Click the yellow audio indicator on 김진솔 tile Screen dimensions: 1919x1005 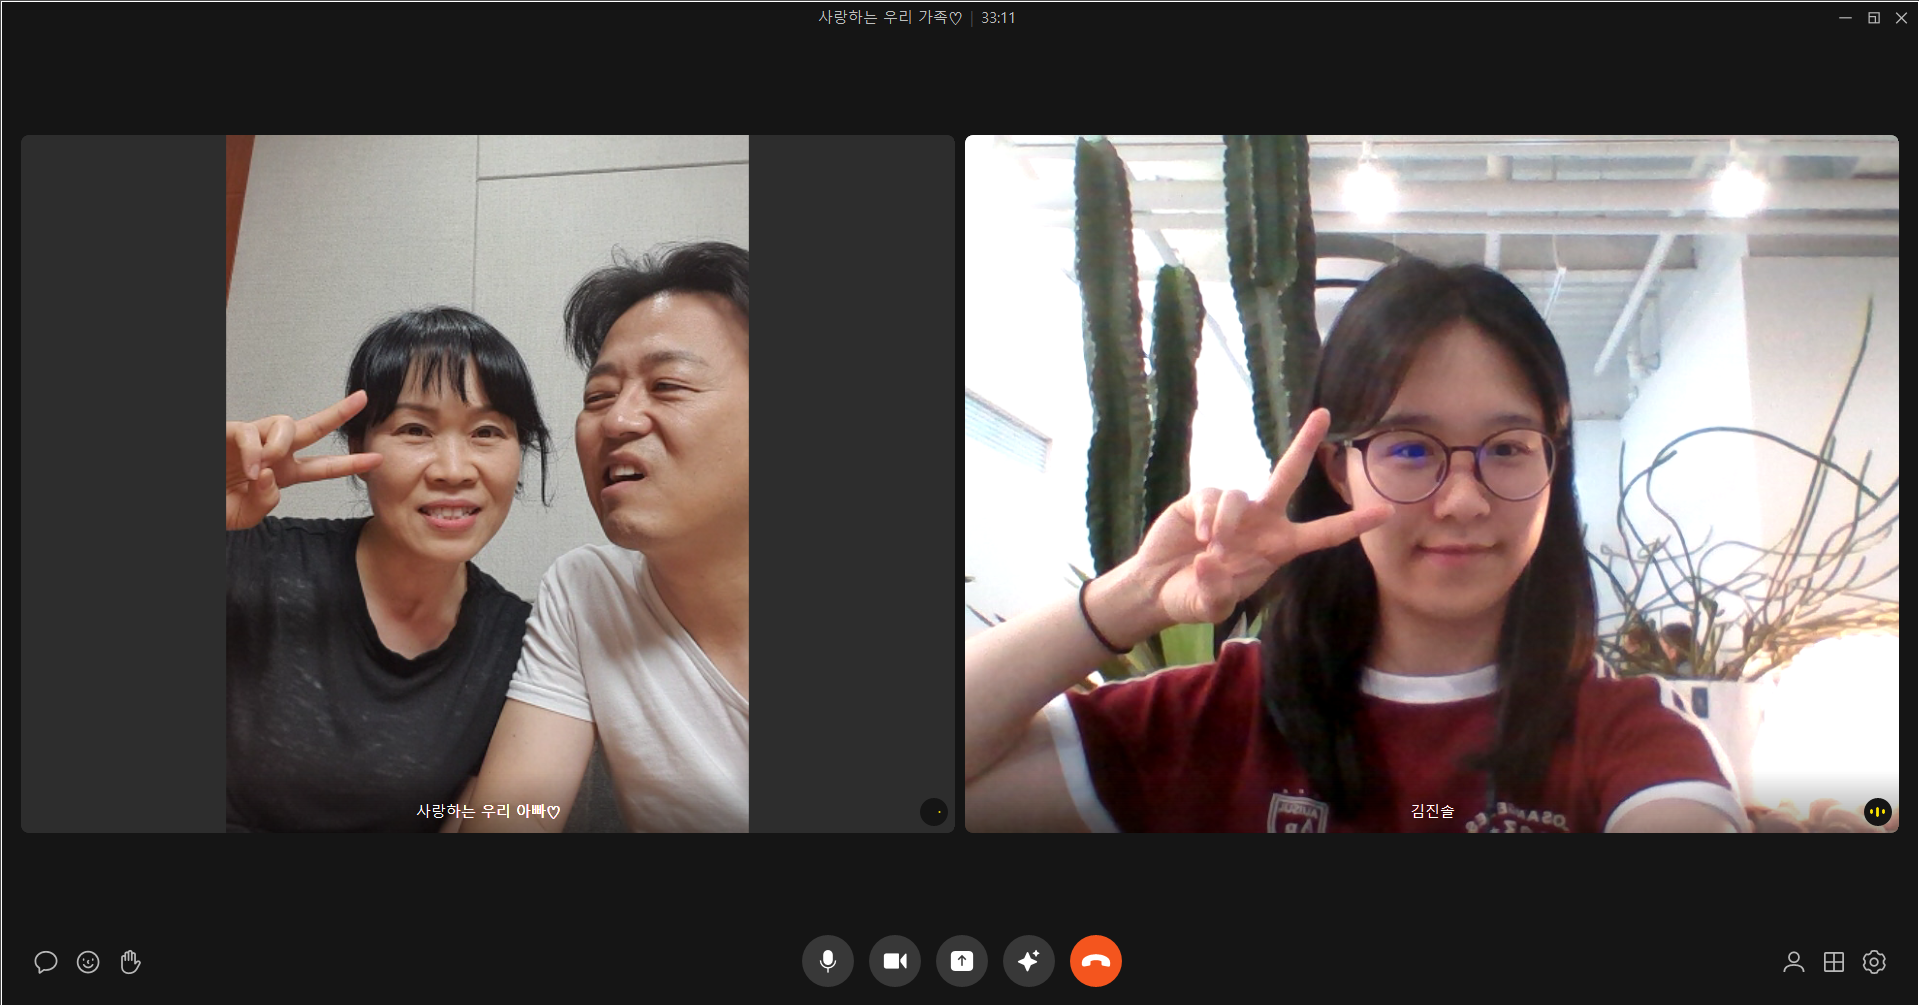click(1877, 812)
